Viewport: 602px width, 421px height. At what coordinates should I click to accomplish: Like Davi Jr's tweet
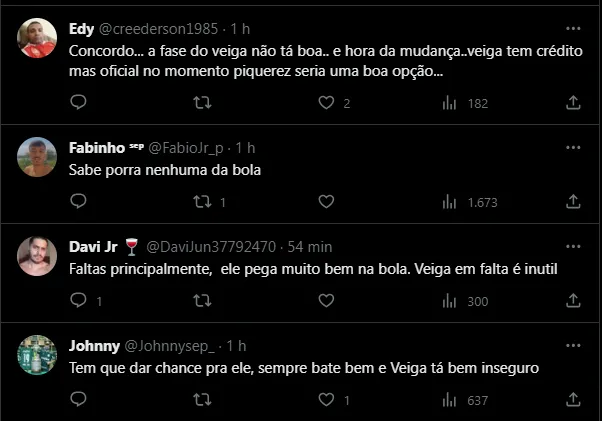pyautogui.click(x=325, y=301)
